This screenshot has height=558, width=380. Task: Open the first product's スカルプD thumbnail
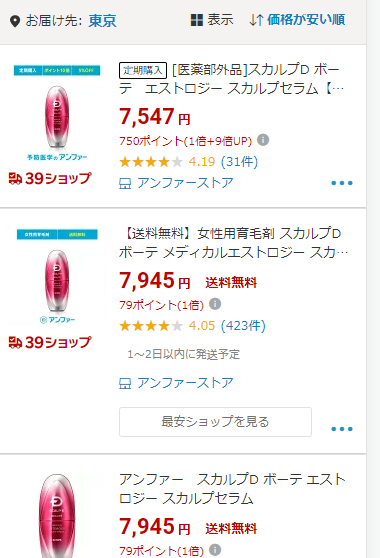57,113
